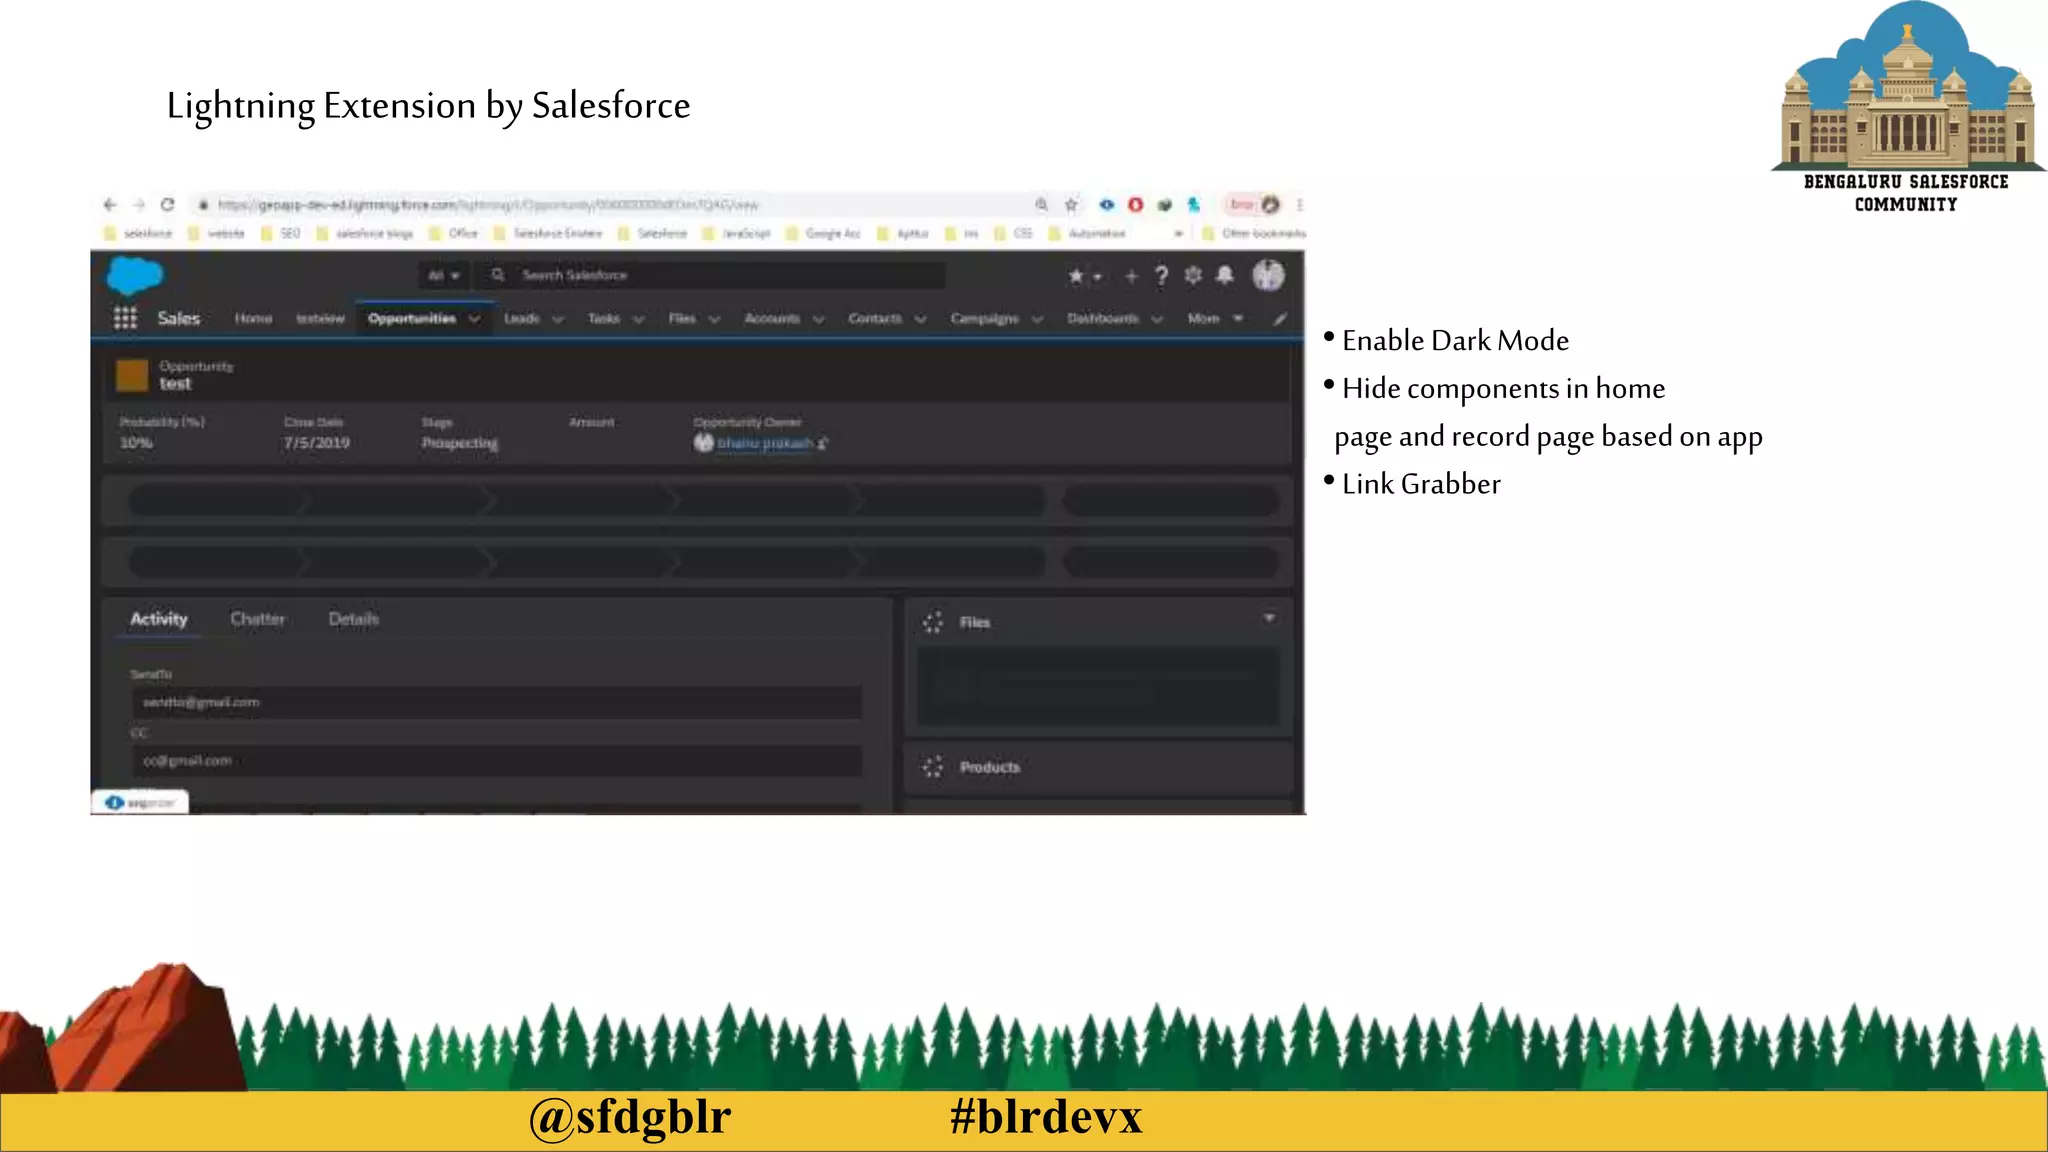Open Campaigns tab
Viewport: 2048px width, 1152px height.
coord(984,318)
